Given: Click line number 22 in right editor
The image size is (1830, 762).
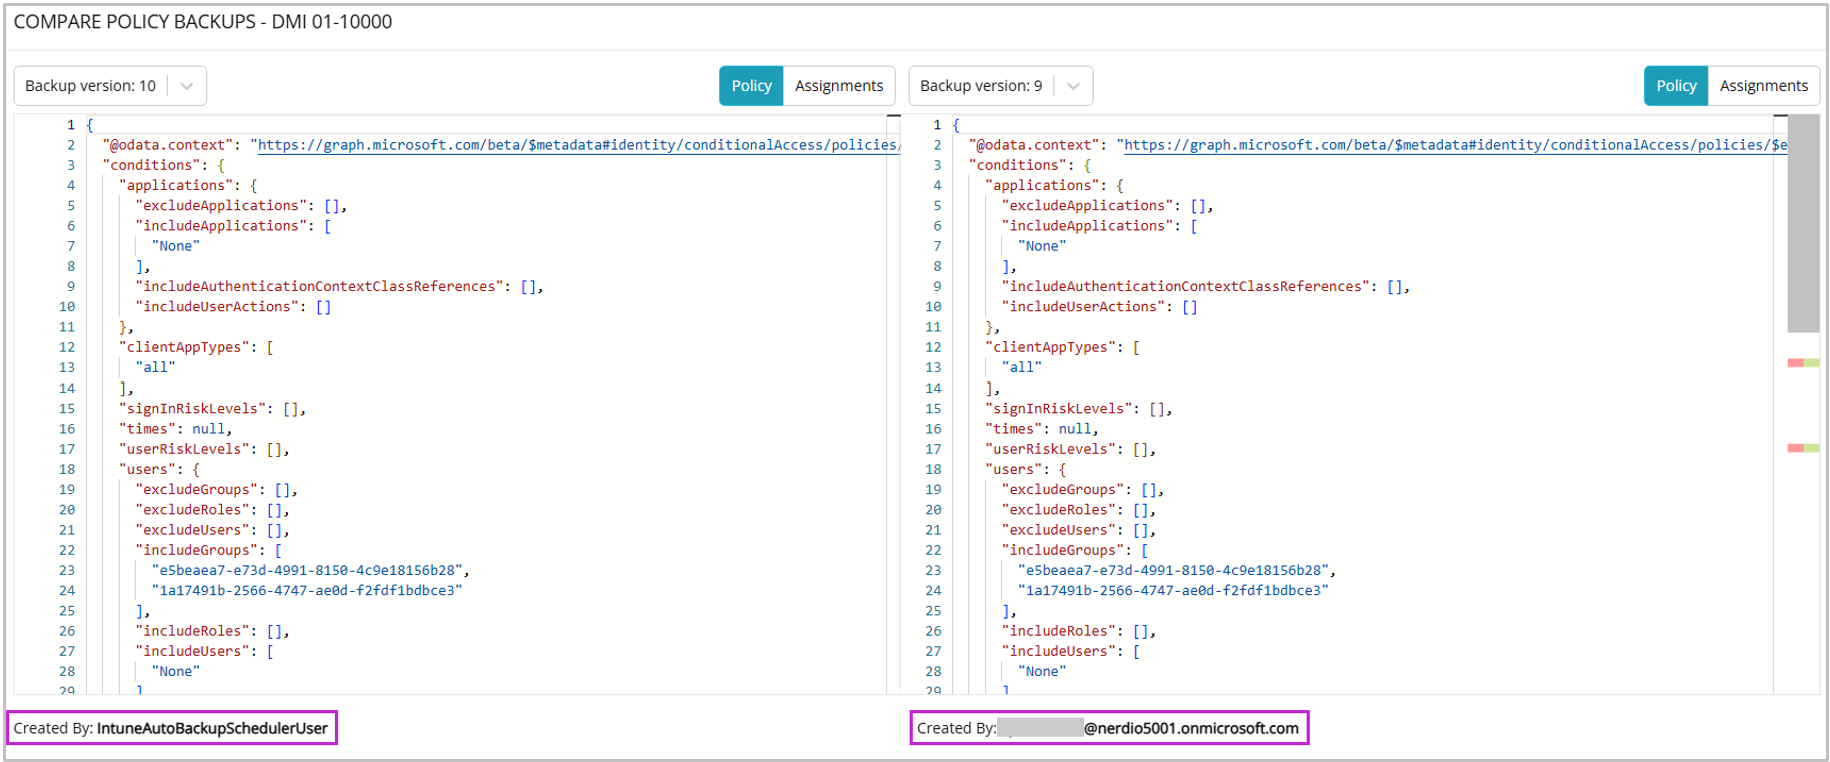Looking at the screenshot, I should [x=933, y=550].
